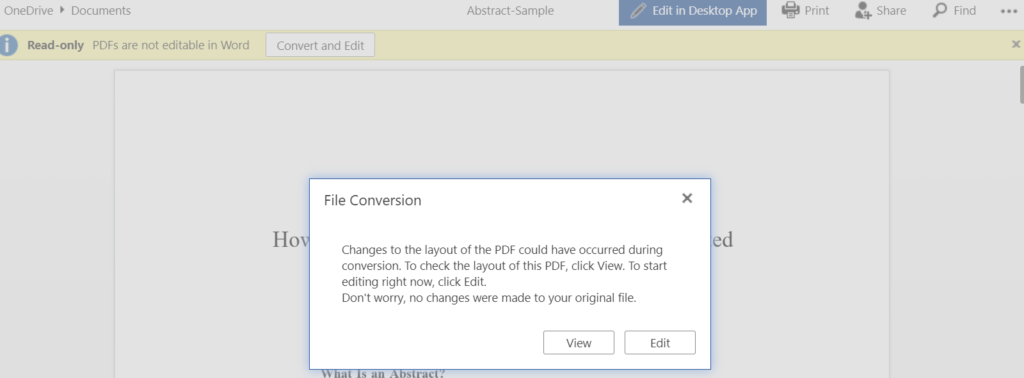Dismiss the Read-only notification bar

pos(1016,44)
